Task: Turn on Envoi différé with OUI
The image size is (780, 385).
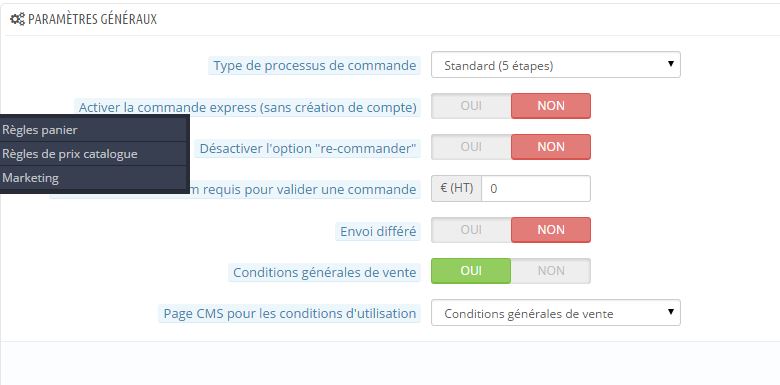Action: pos(471,230)
